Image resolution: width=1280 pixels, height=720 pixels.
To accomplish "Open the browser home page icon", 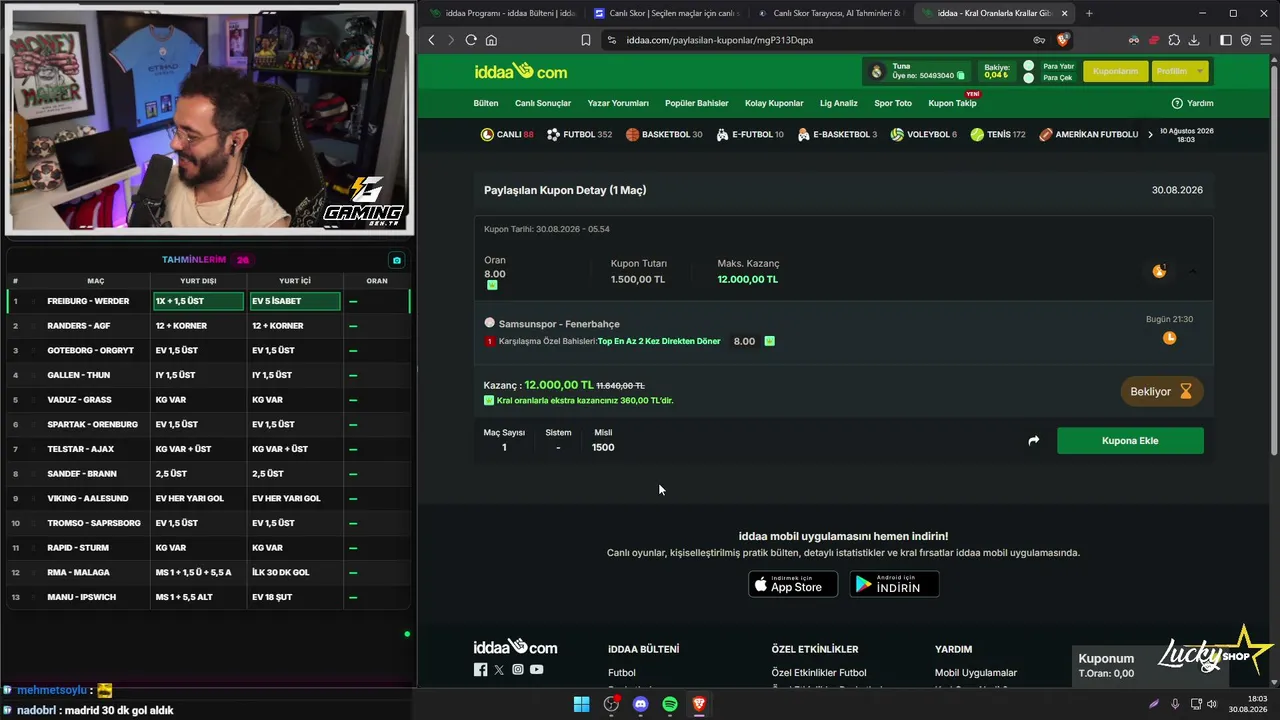I will pos(491,40).
